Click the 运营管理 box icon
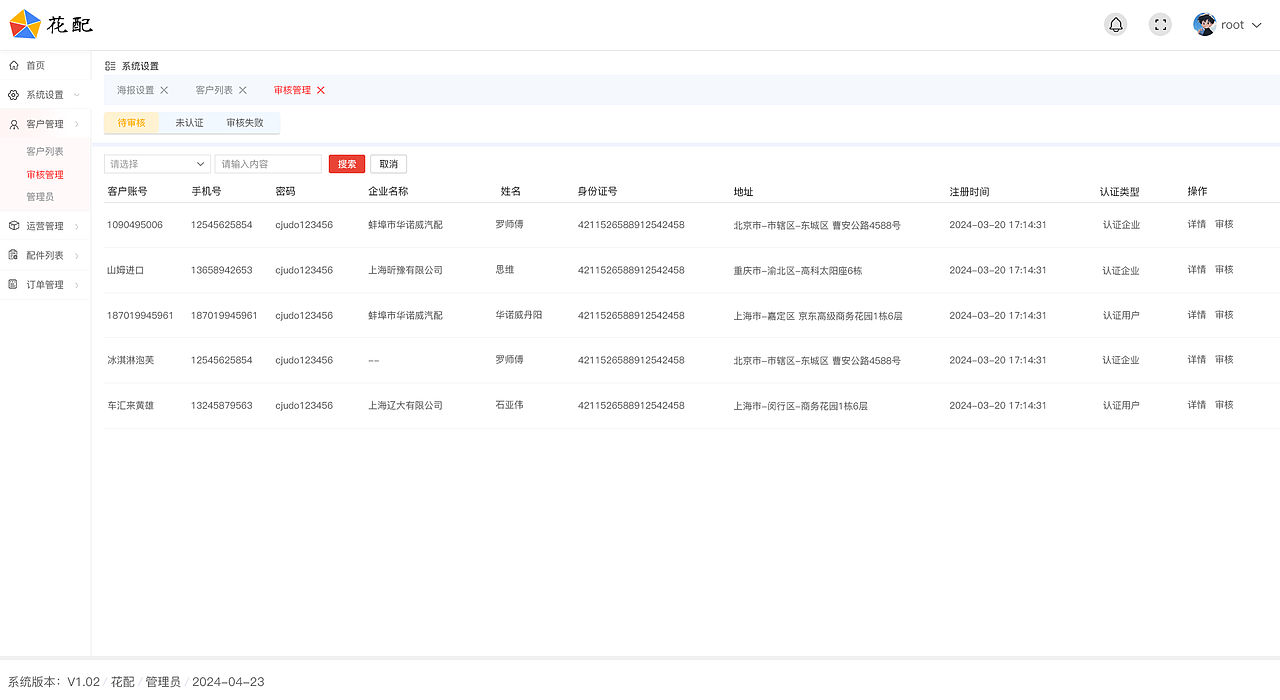 coord(13,226)
